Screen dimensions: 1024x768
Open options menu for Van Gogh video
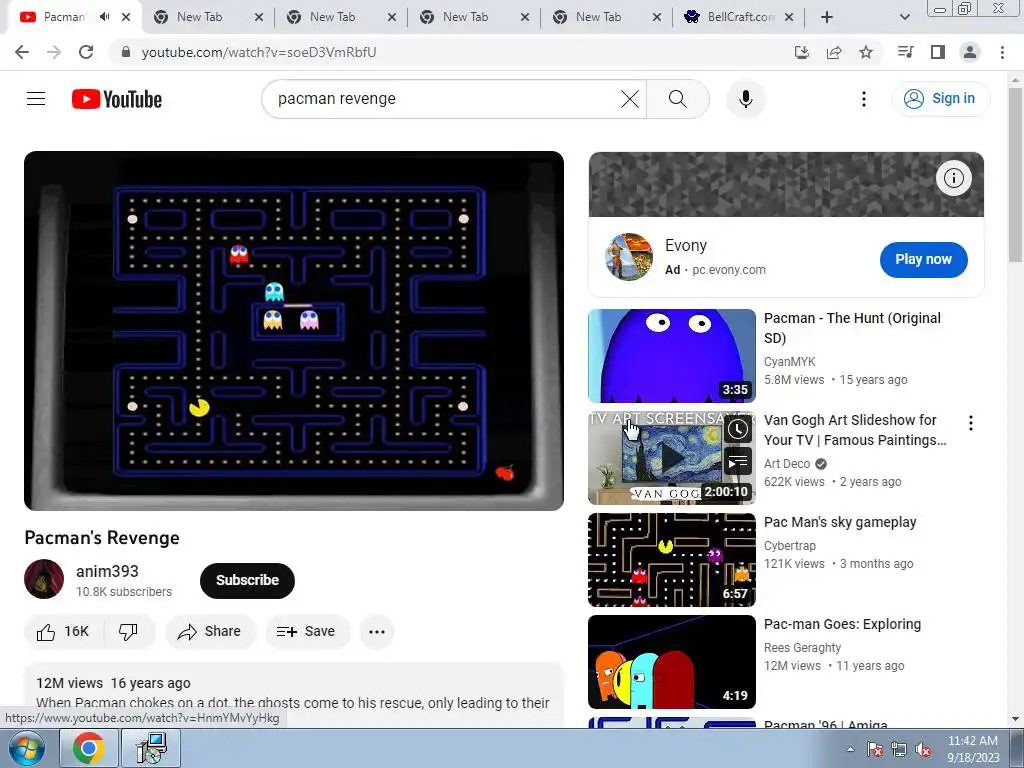coord(971,423)
